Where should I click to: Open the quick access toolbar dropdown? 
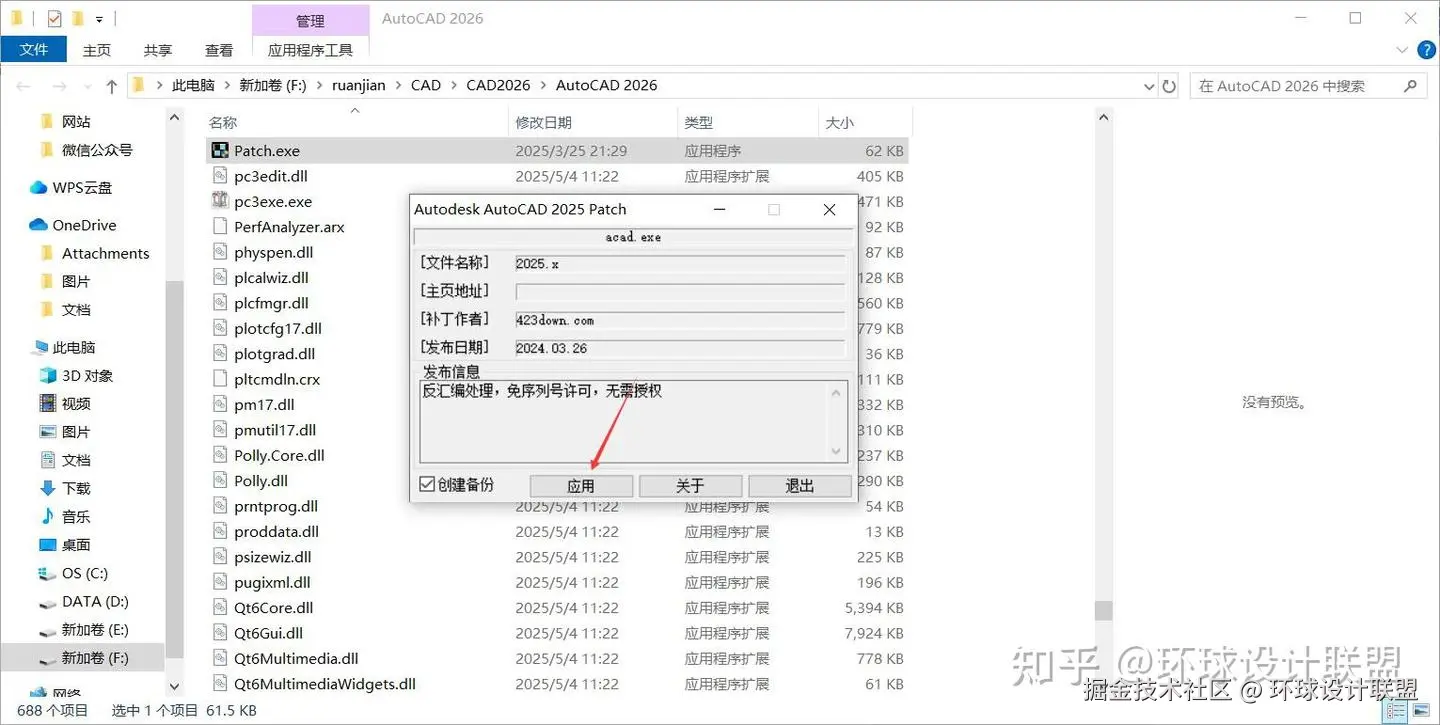[x=99, y=19]
